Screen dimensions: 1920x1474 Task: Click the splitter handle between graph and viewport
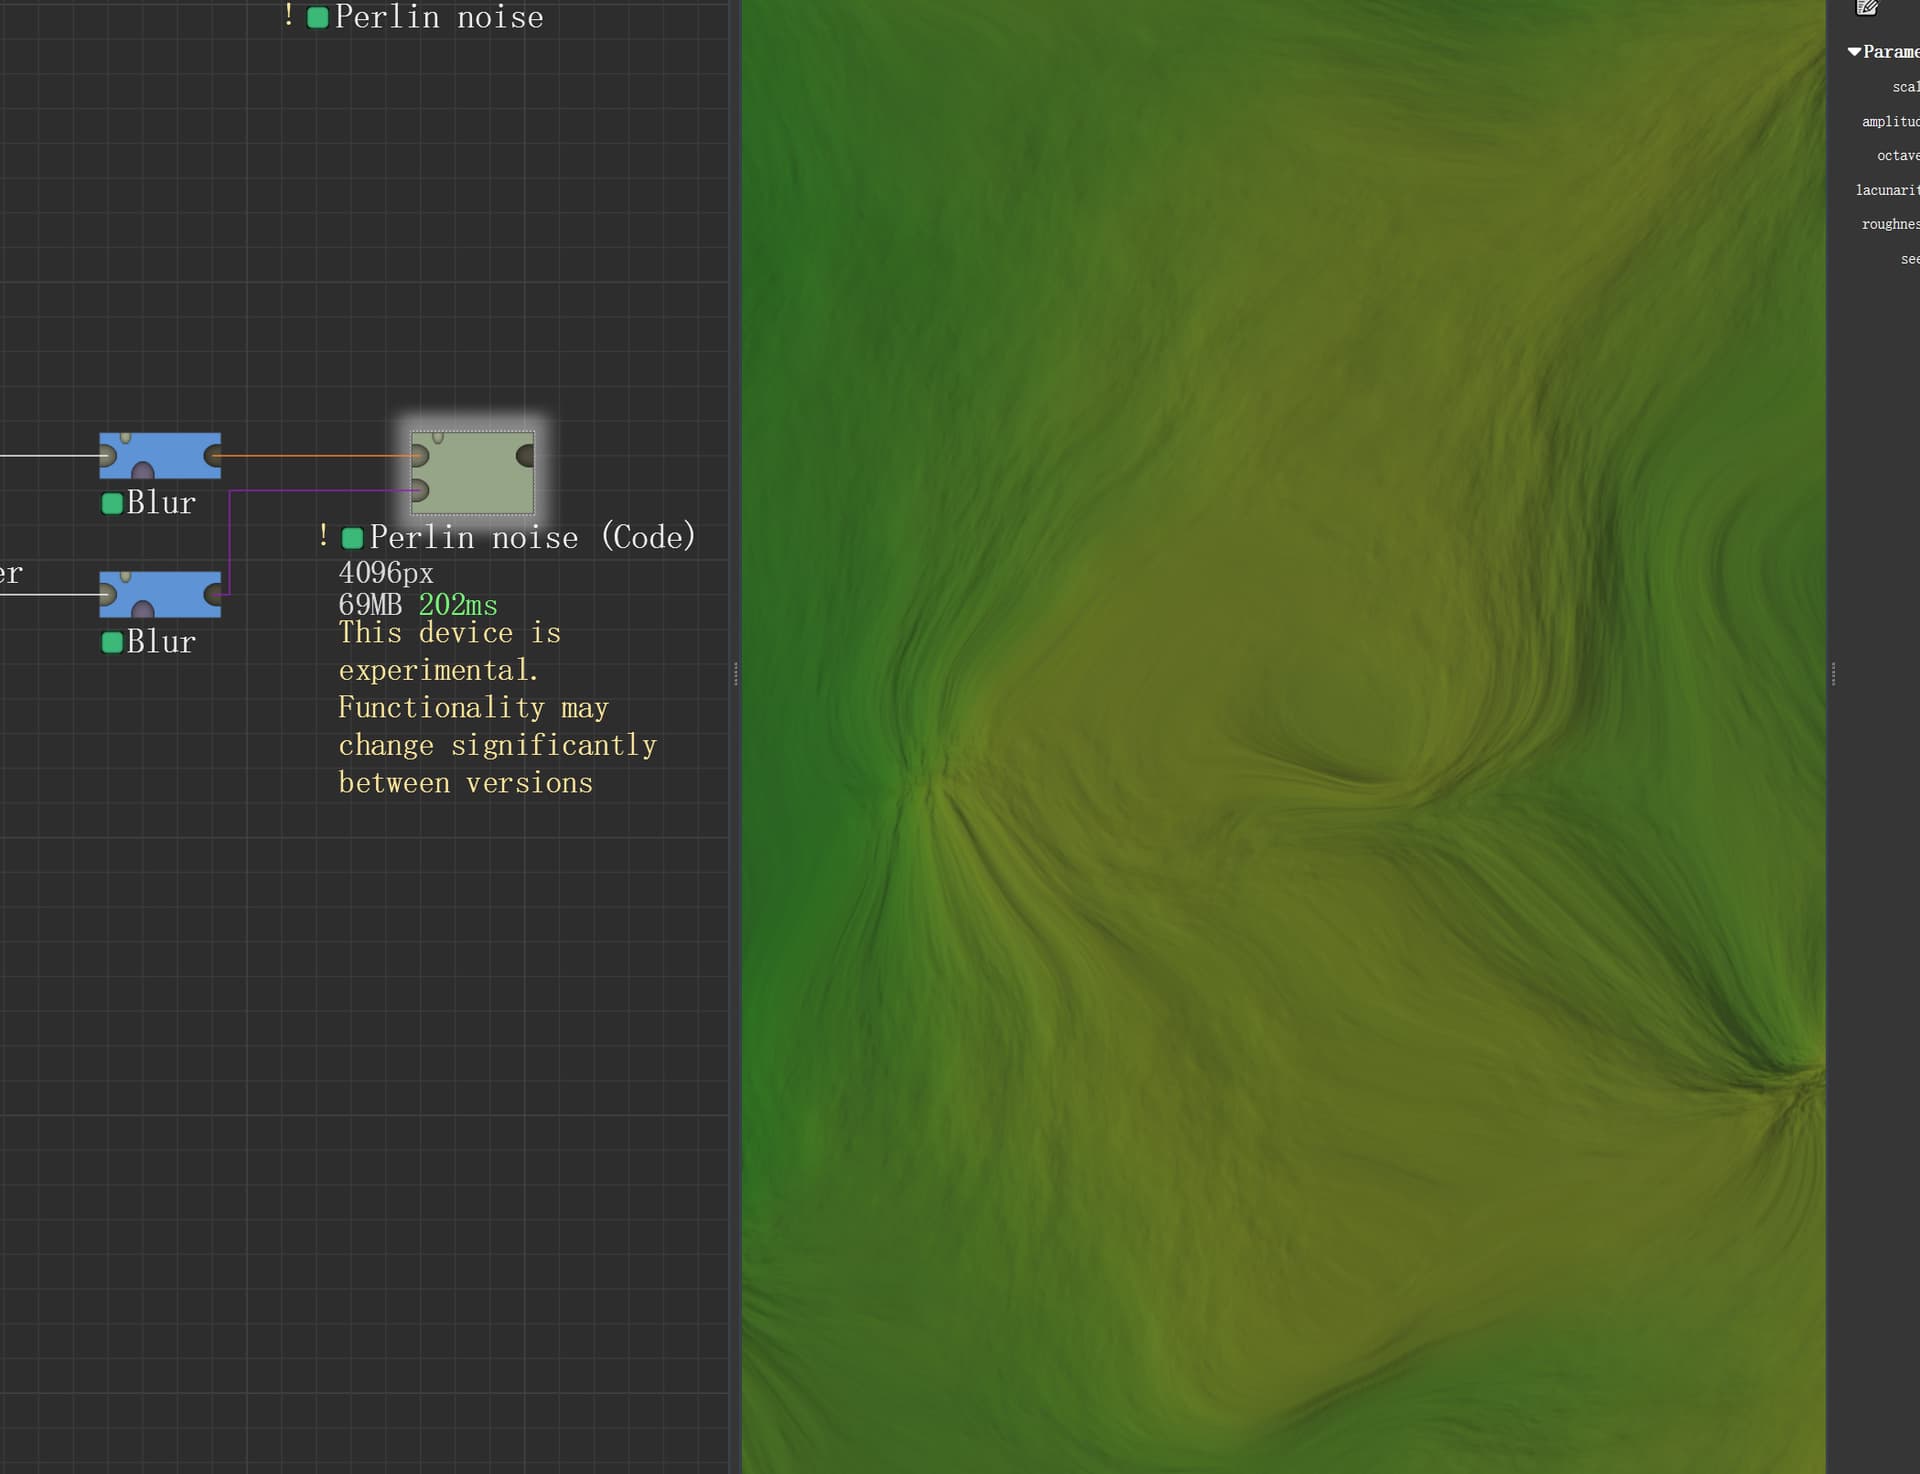click(736, 673)
